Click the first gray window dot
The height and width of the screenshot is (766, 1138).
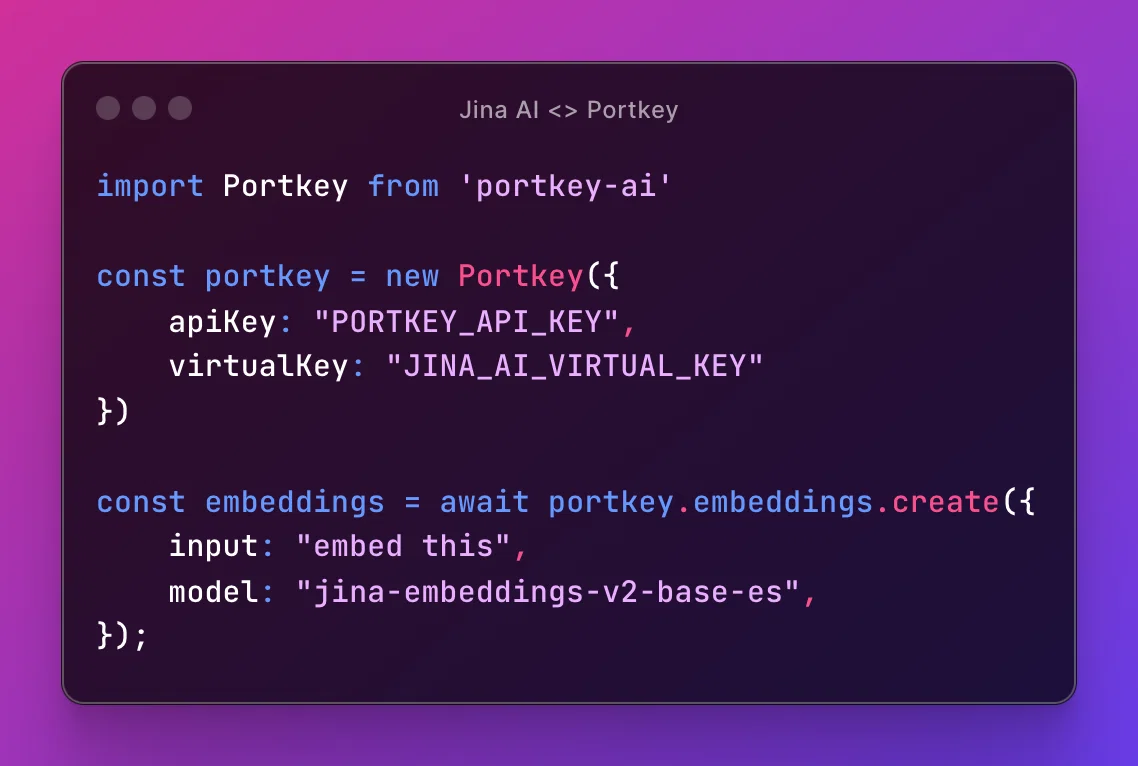pos(108,108)
